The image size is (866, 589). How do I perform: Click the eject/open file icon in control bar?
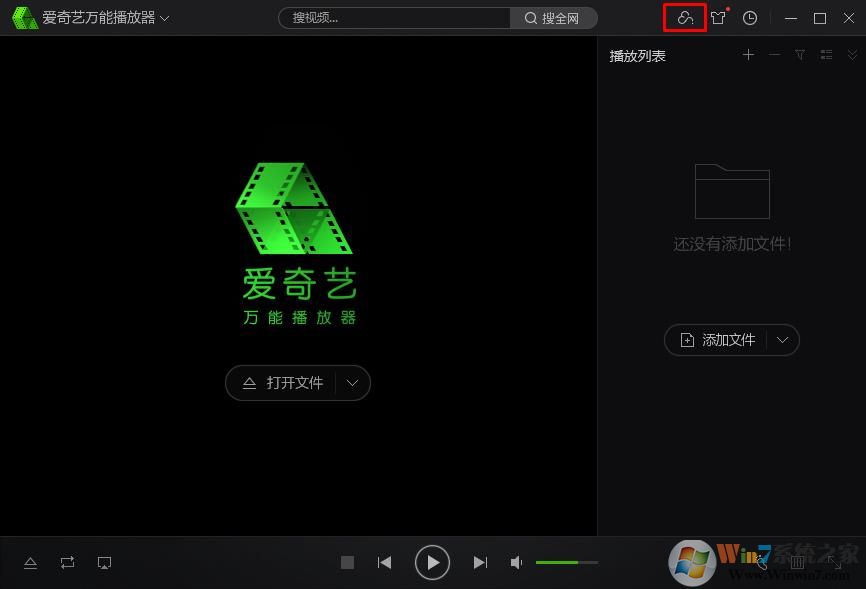tap(30, 563)
